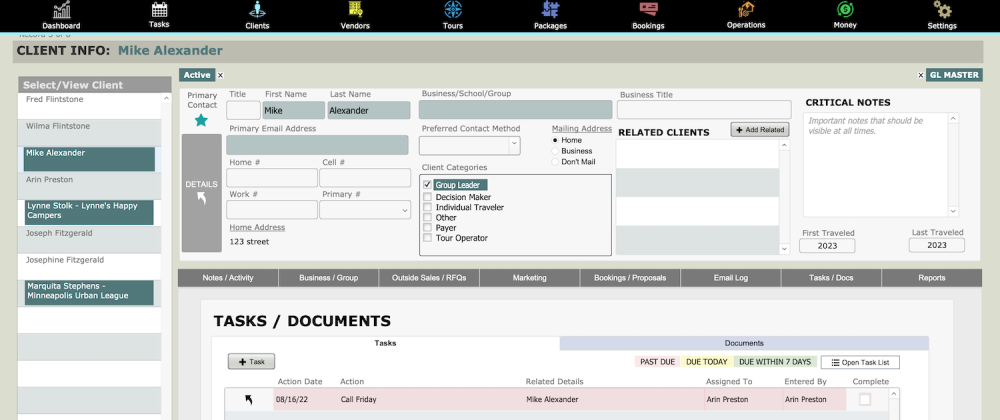Open the Vendors icon
This screenshot has width=1000, height=420.
click(x=355, y=10)
